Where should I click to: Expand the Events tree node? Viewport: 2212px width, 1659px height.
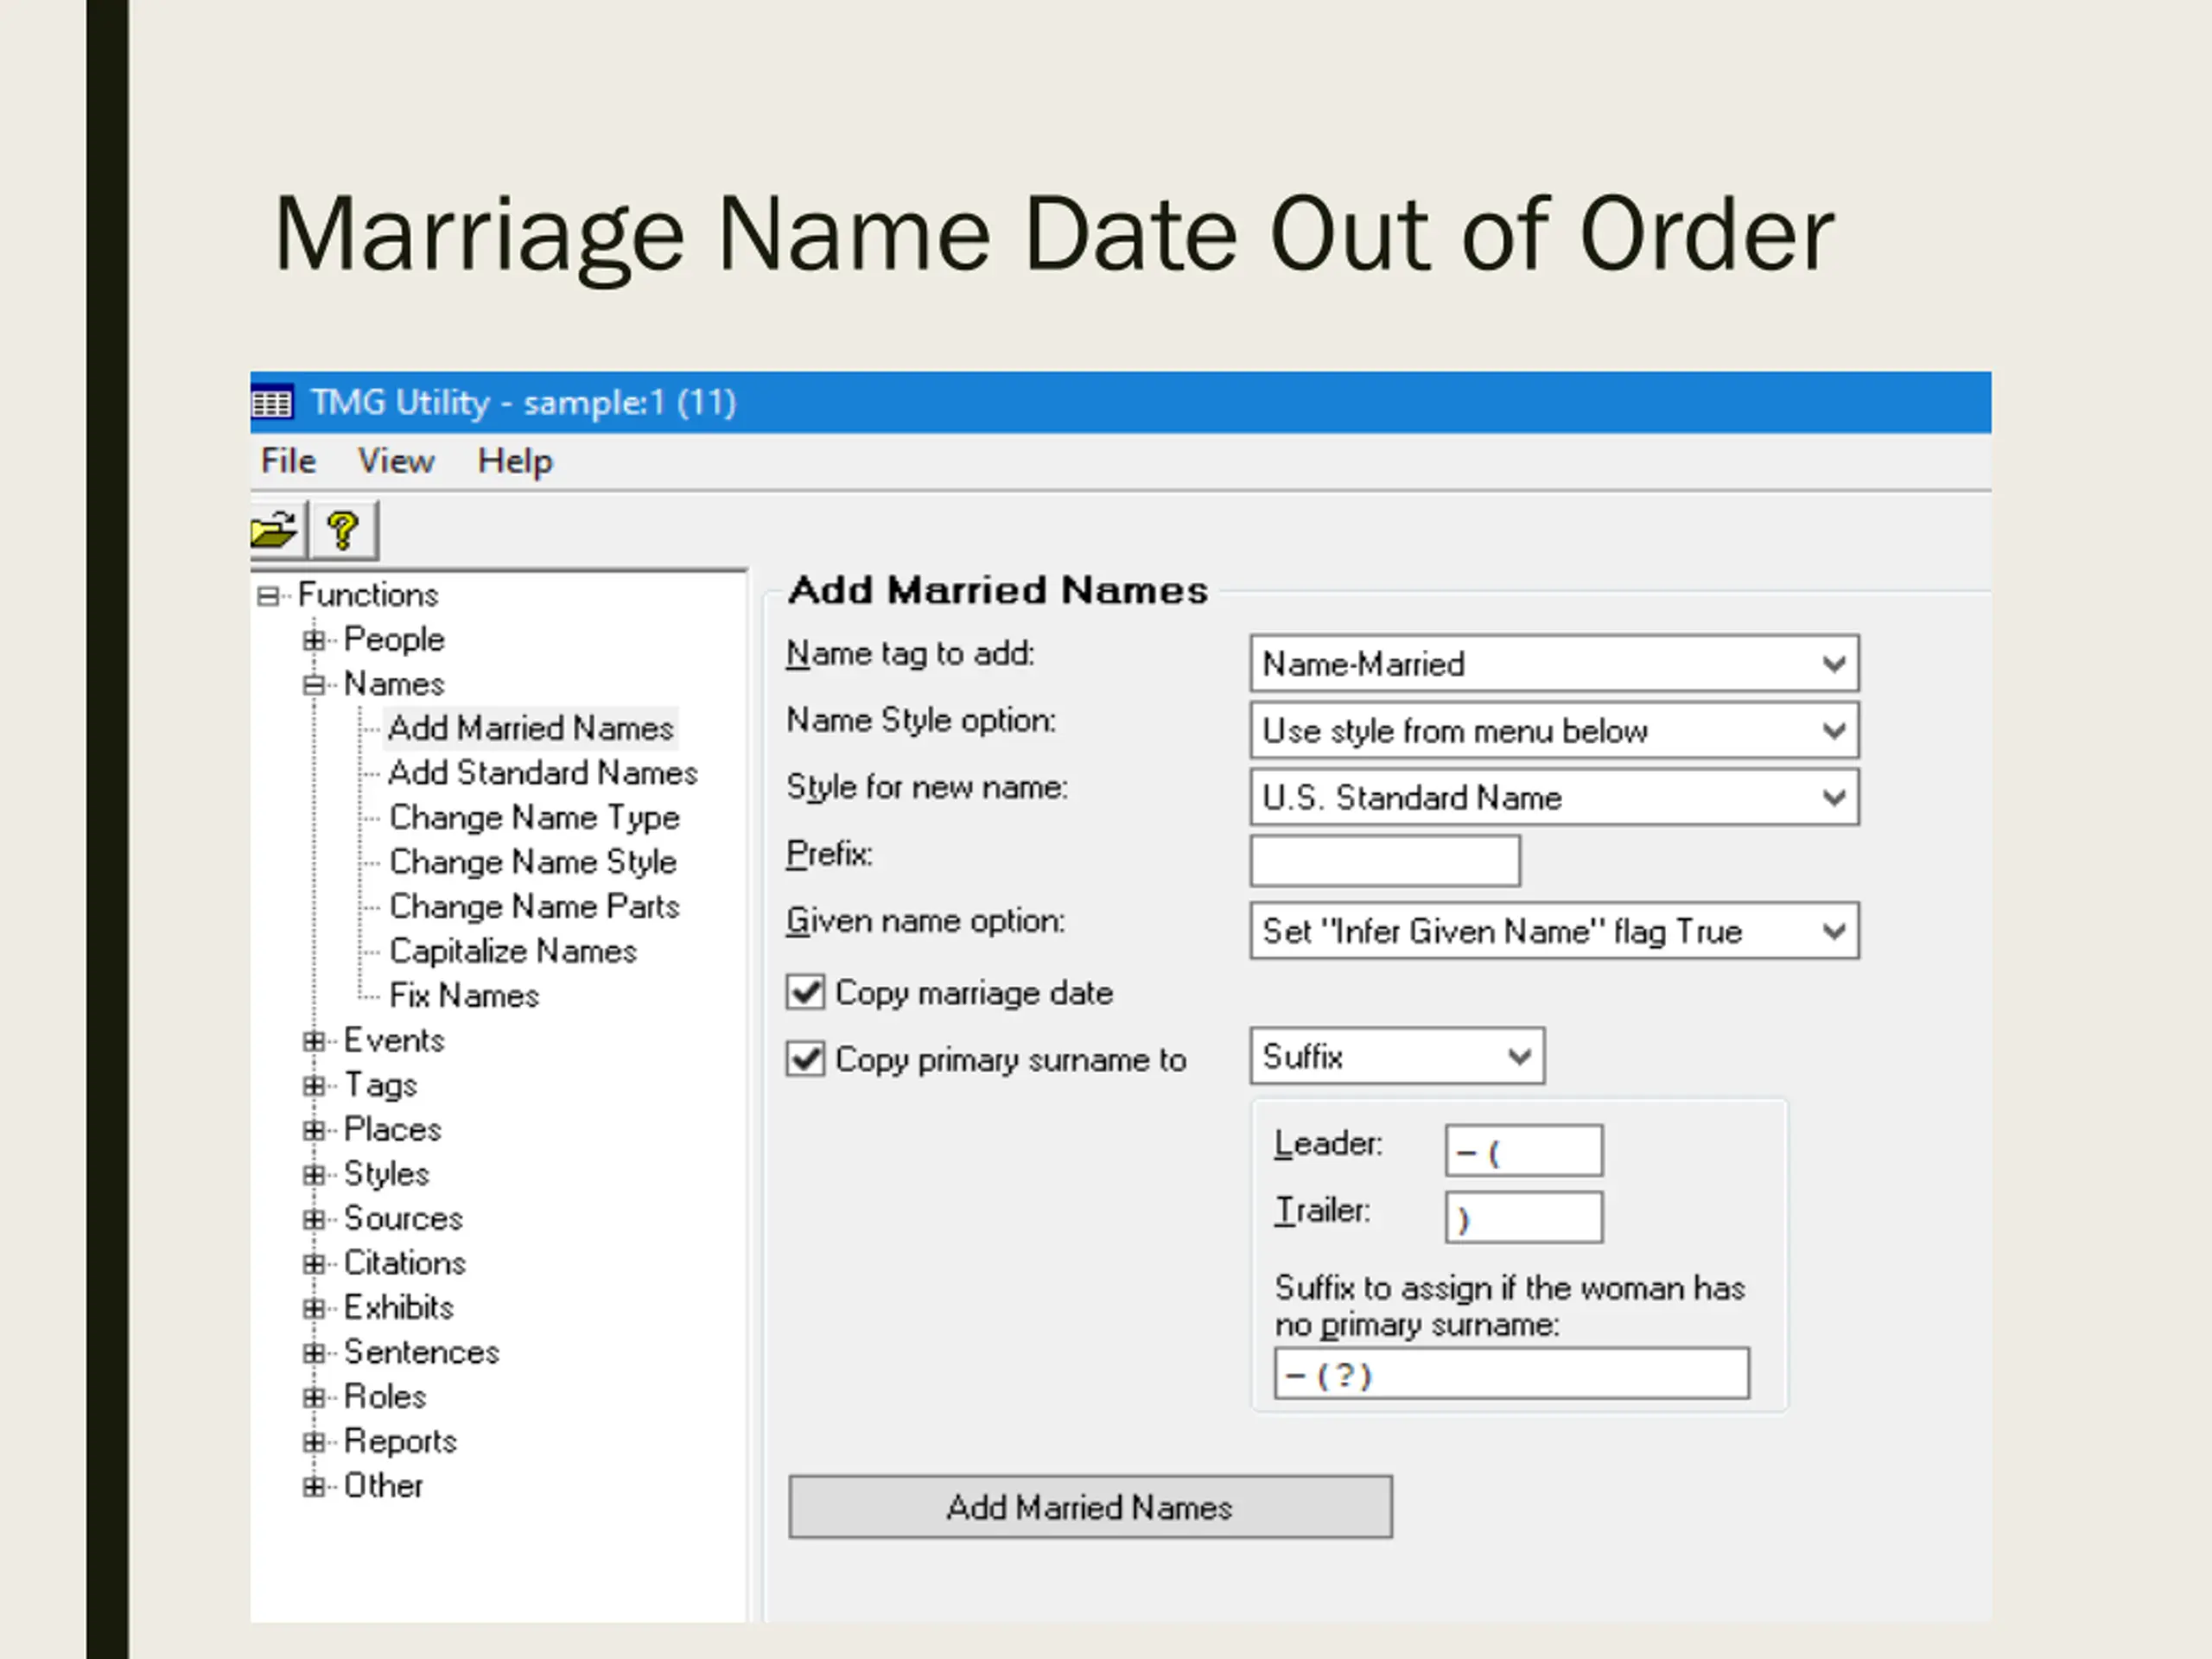point(314,1041)
